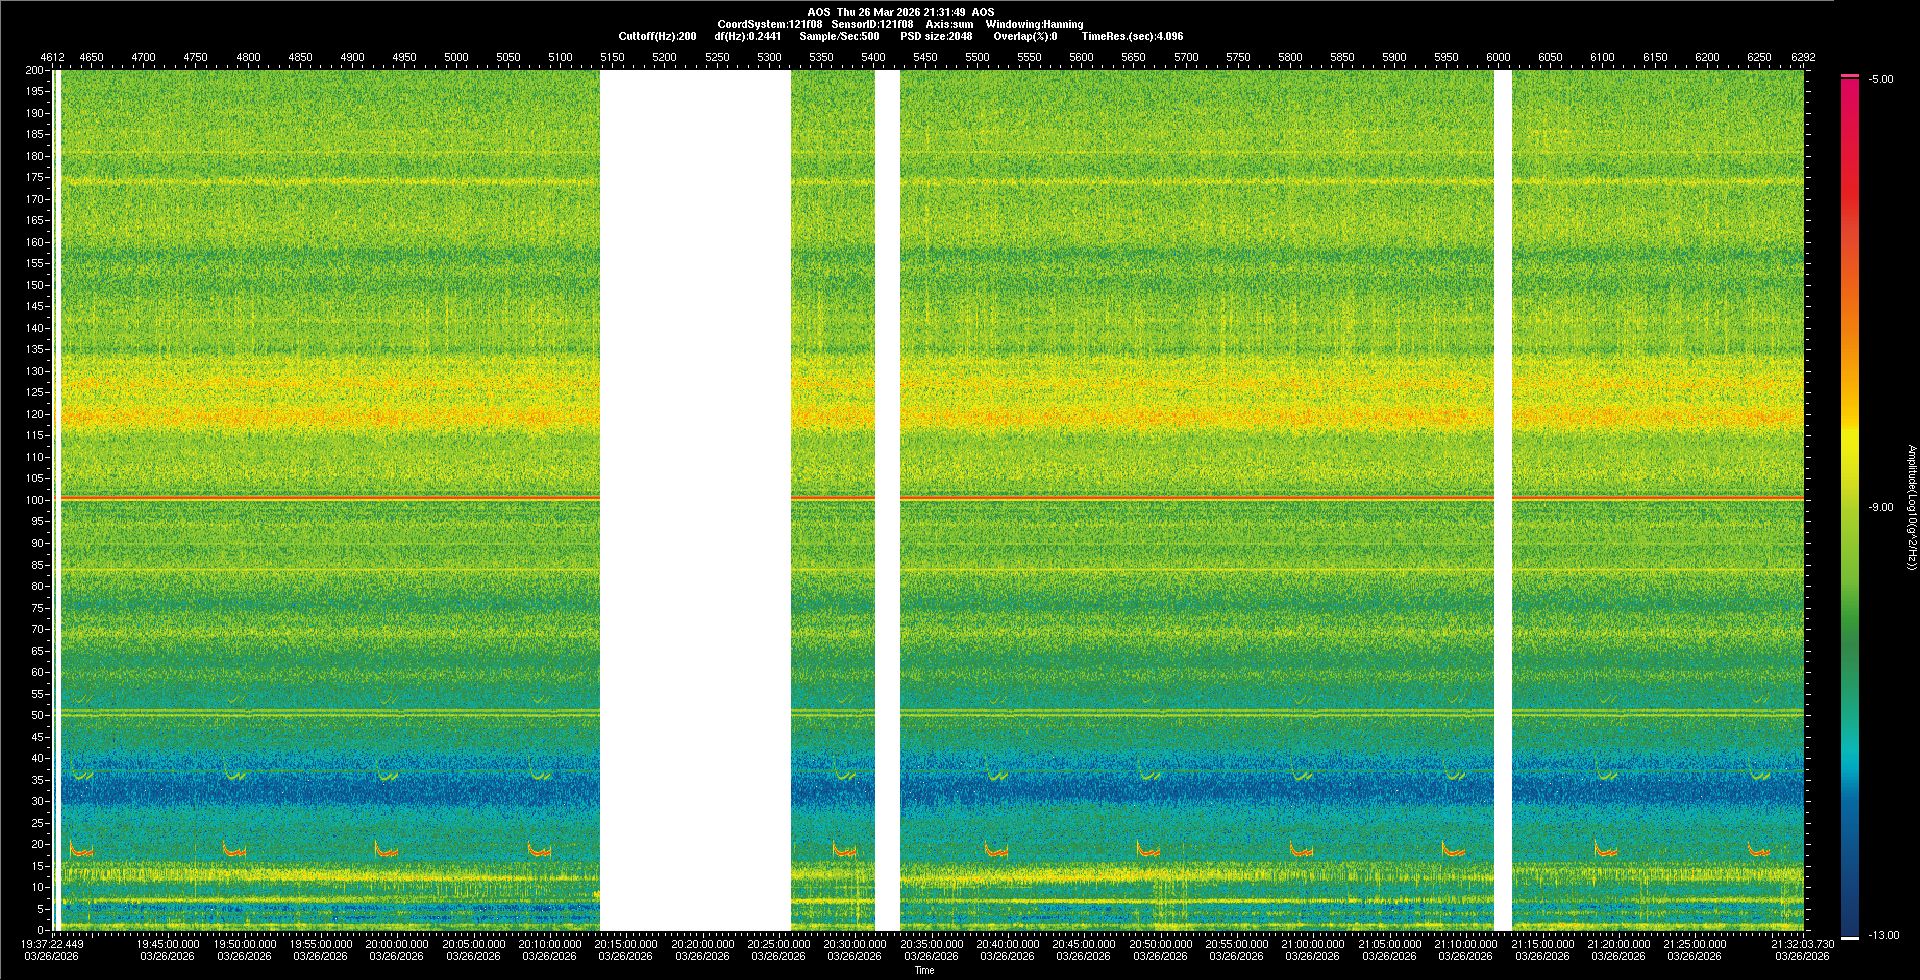Click the first orange transient near 18 Hz
1920x980 pixels.
tap(81, 851)
